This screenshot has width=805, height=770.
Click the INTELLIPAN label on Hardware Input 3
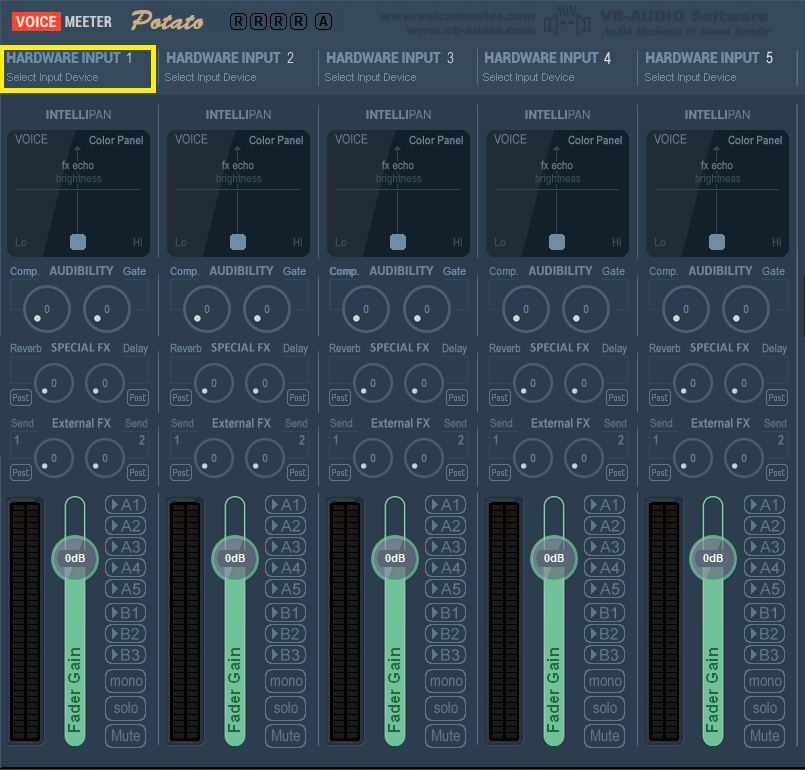click(398, 114)
